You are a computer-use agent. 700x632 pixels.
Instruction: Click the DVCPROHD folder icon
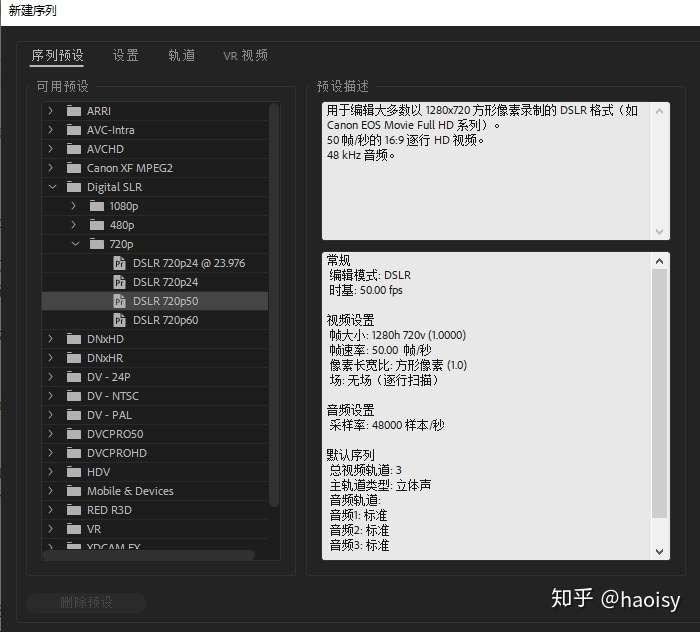(74, 453)
